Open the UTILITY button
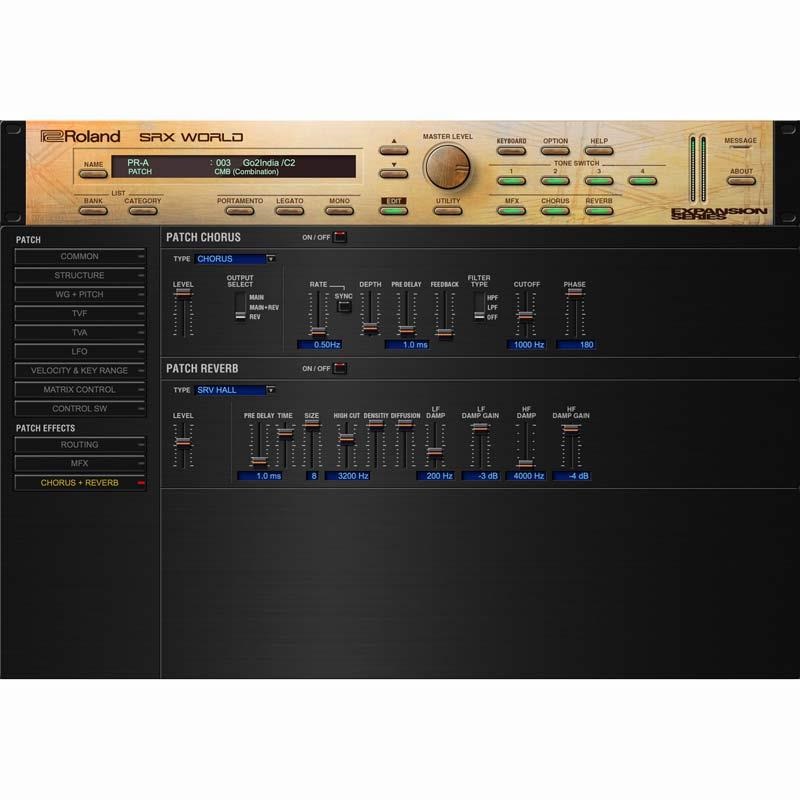 click(447, 211)
